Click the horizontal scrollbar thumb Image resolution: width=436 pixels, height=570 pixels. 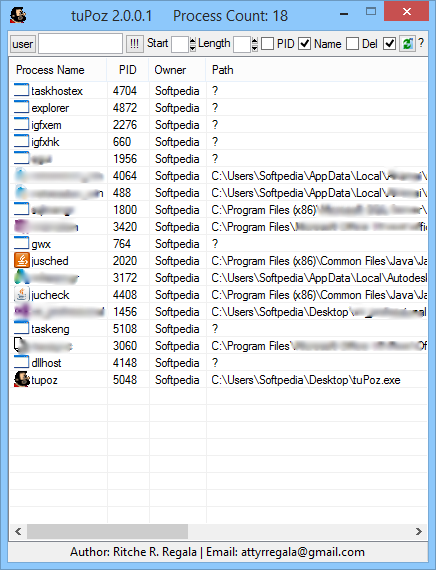point(107,531)
